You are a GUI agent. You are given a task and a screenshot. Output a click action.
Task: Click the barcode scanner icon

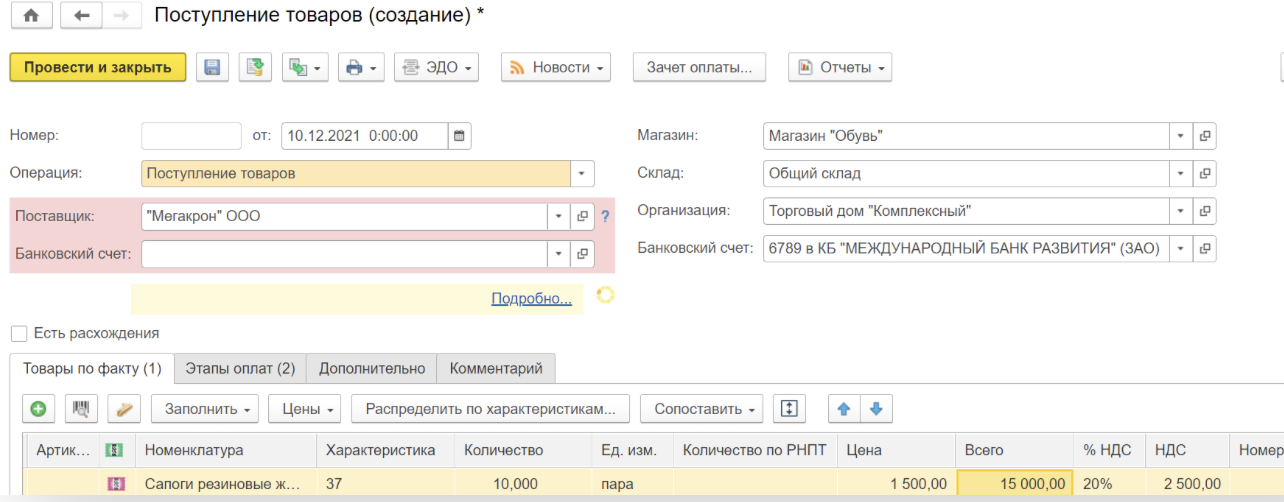click(x=81, y=408)
